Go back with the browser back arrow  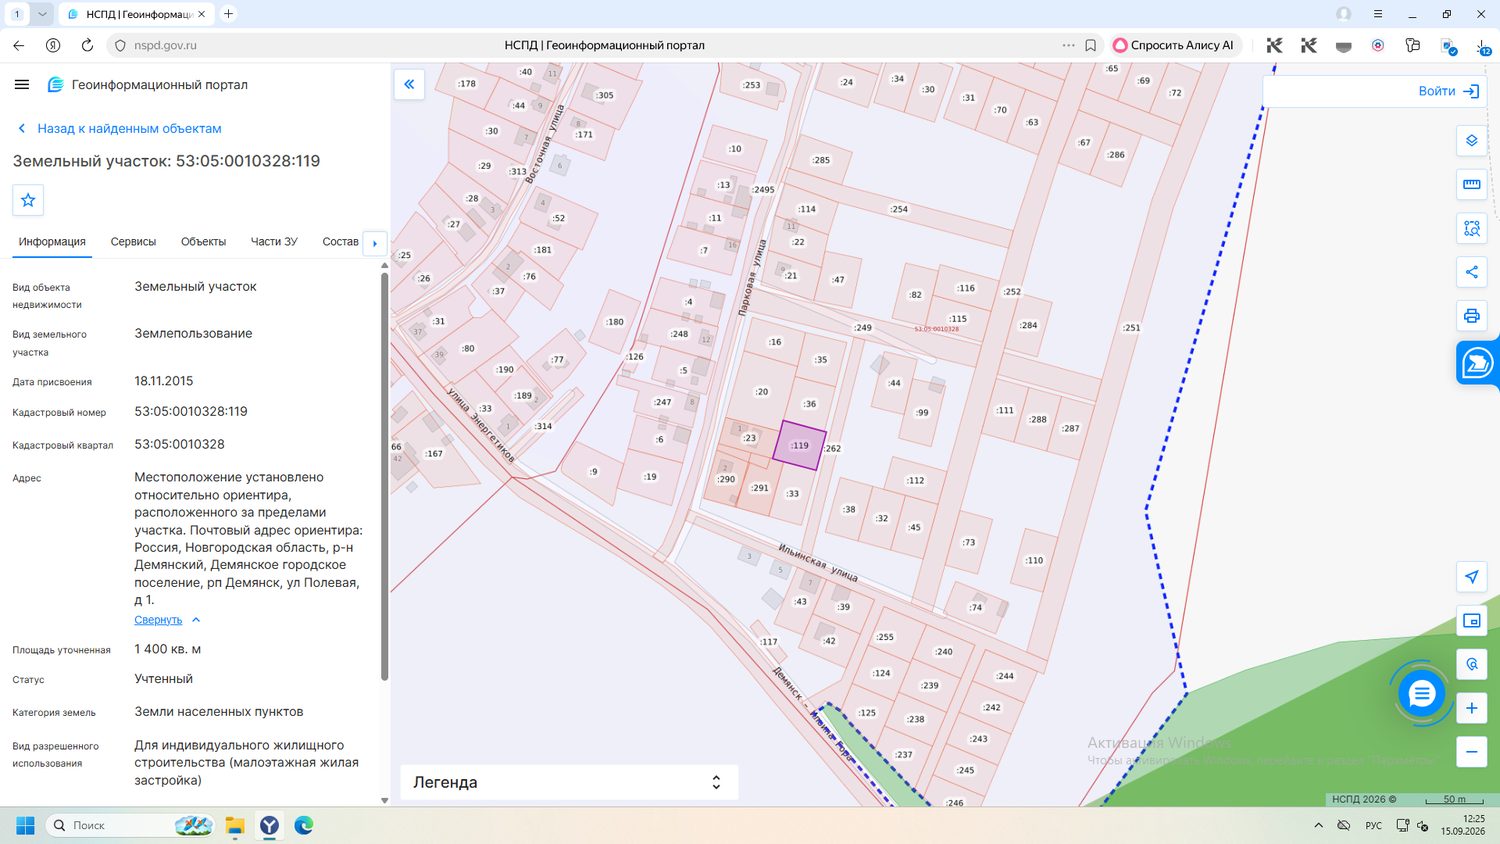click(x=19, y=45)
